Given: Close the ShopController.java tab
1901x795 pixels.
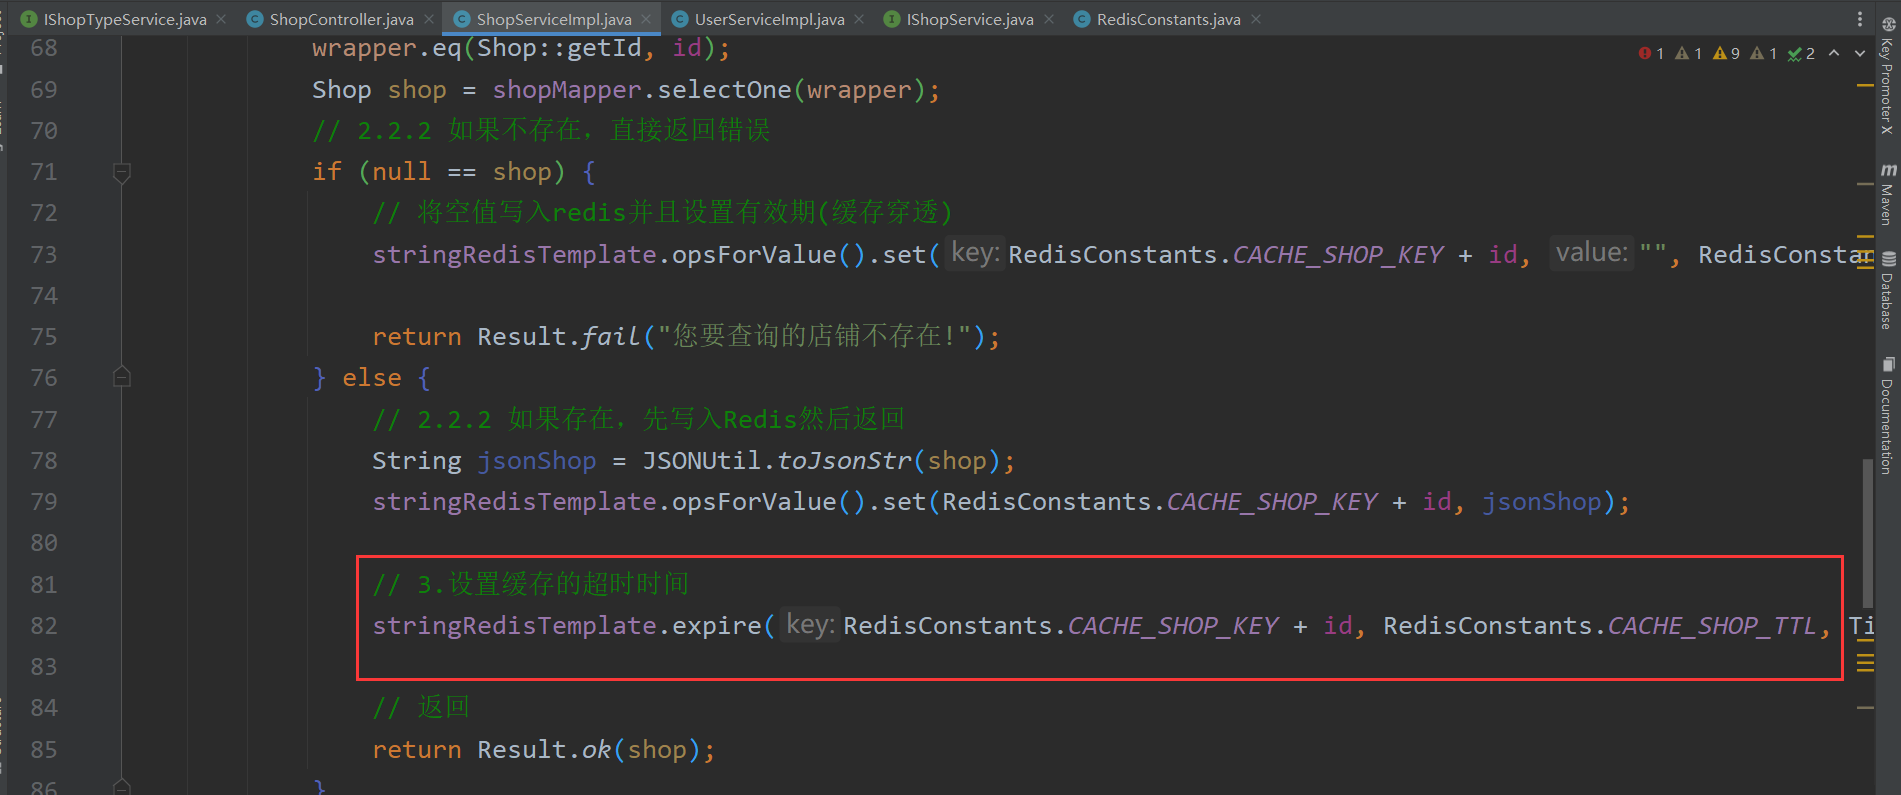Looking at the screenshot, I should (429, 19).
